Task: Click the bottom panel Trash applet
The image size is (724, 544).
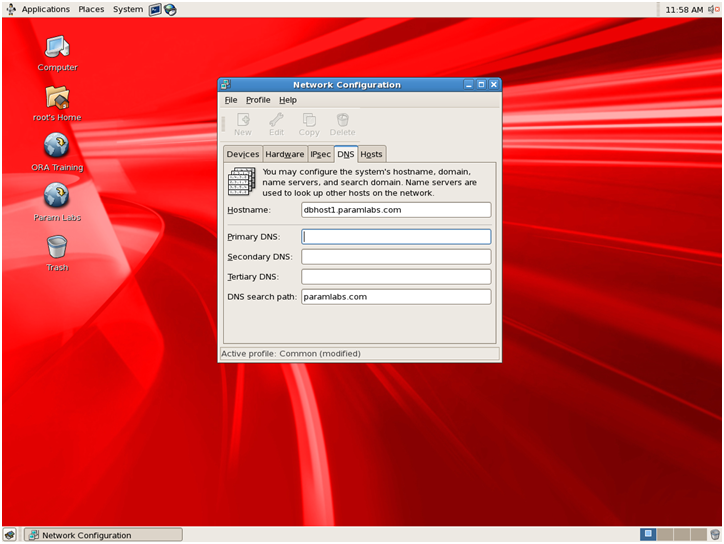Action: [715, 535]
